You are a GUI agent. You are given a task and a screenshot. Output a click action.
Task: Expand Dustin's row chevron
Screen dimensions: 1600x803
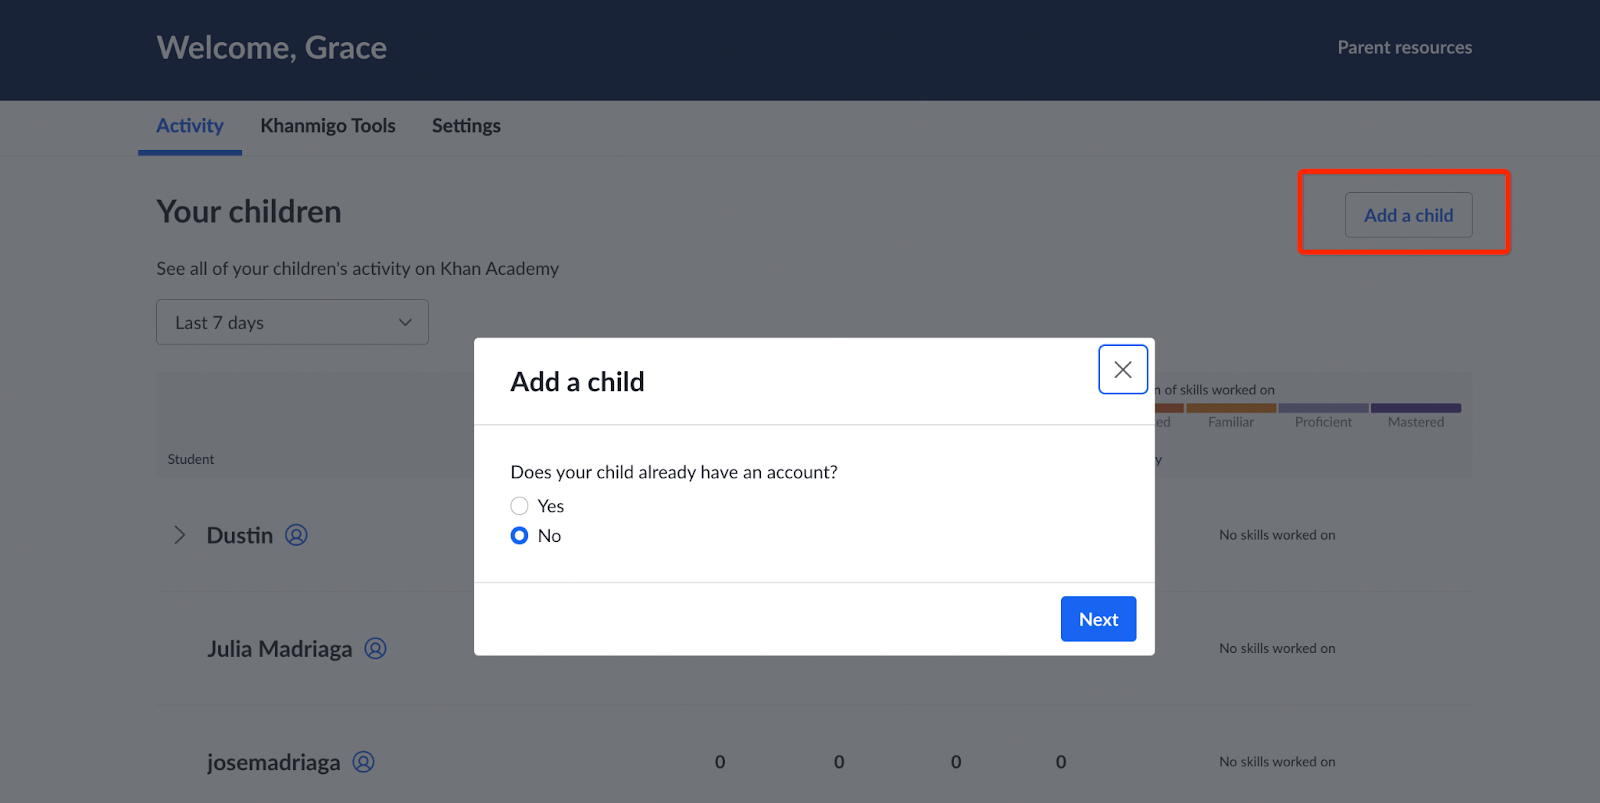coord(180,535)
